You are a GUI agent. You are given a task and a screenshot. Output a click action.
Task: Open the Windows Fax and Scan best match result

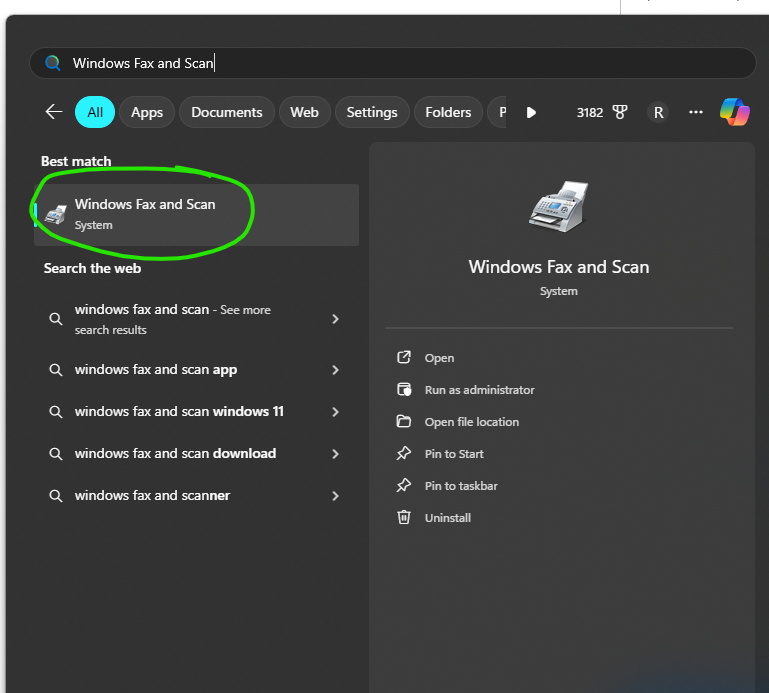coord(196,214)
